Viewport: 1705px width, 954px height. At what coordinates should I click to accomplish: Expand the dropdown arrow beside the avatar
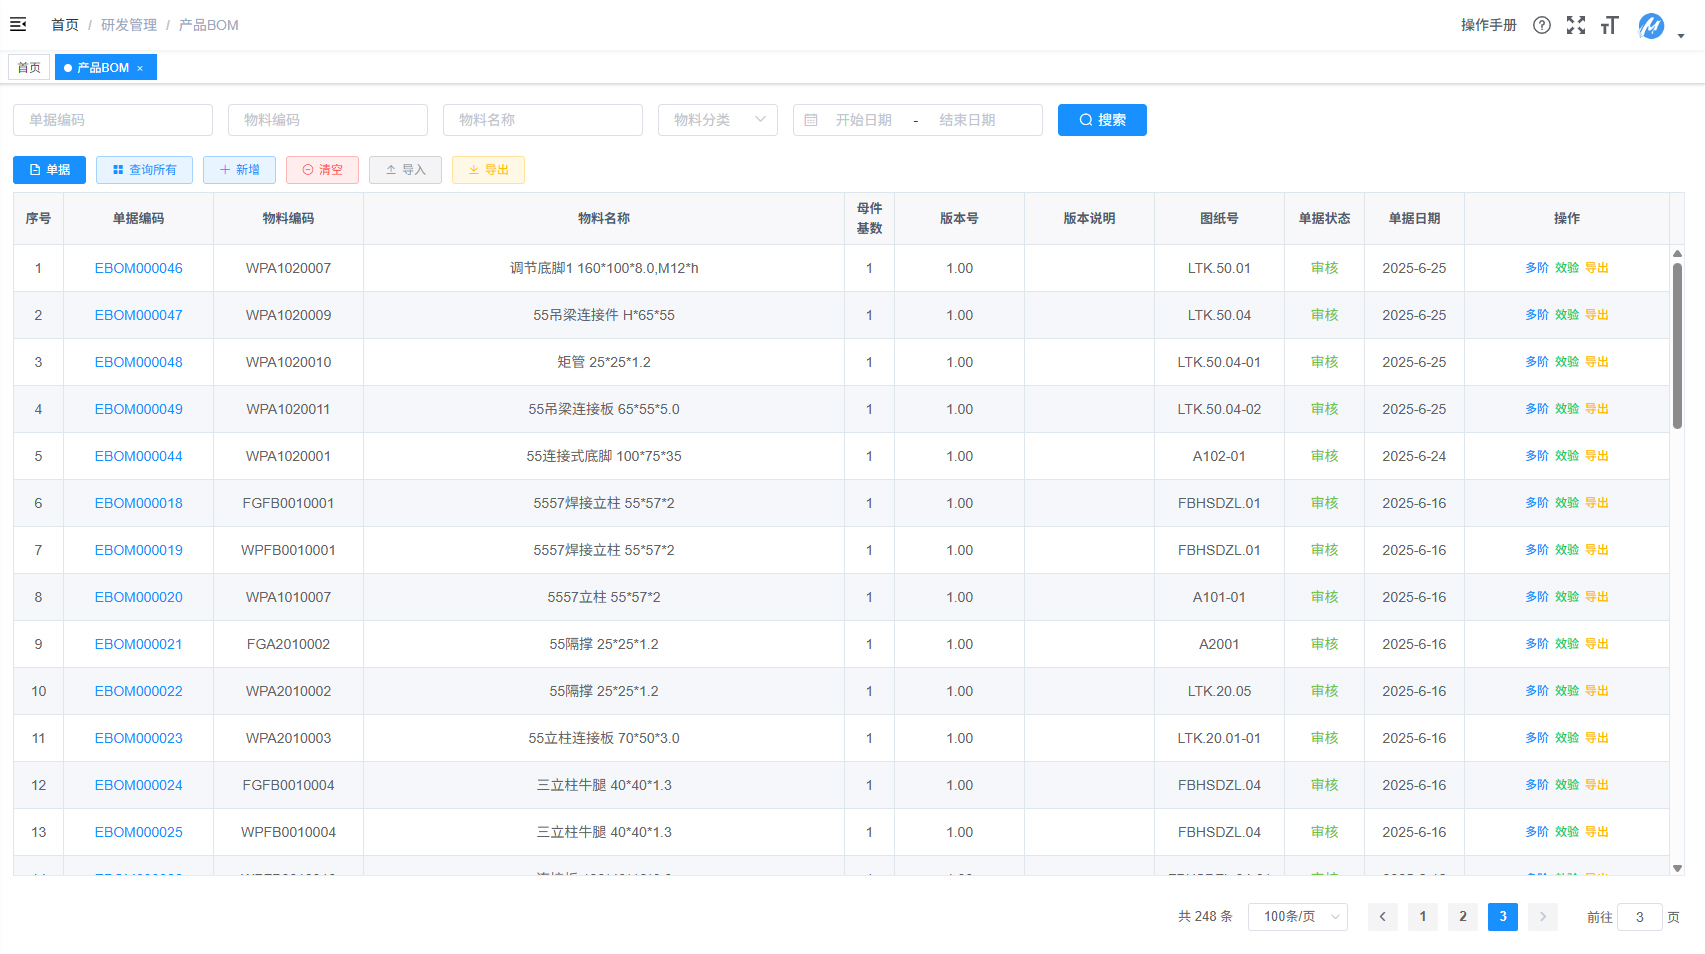1681,36
